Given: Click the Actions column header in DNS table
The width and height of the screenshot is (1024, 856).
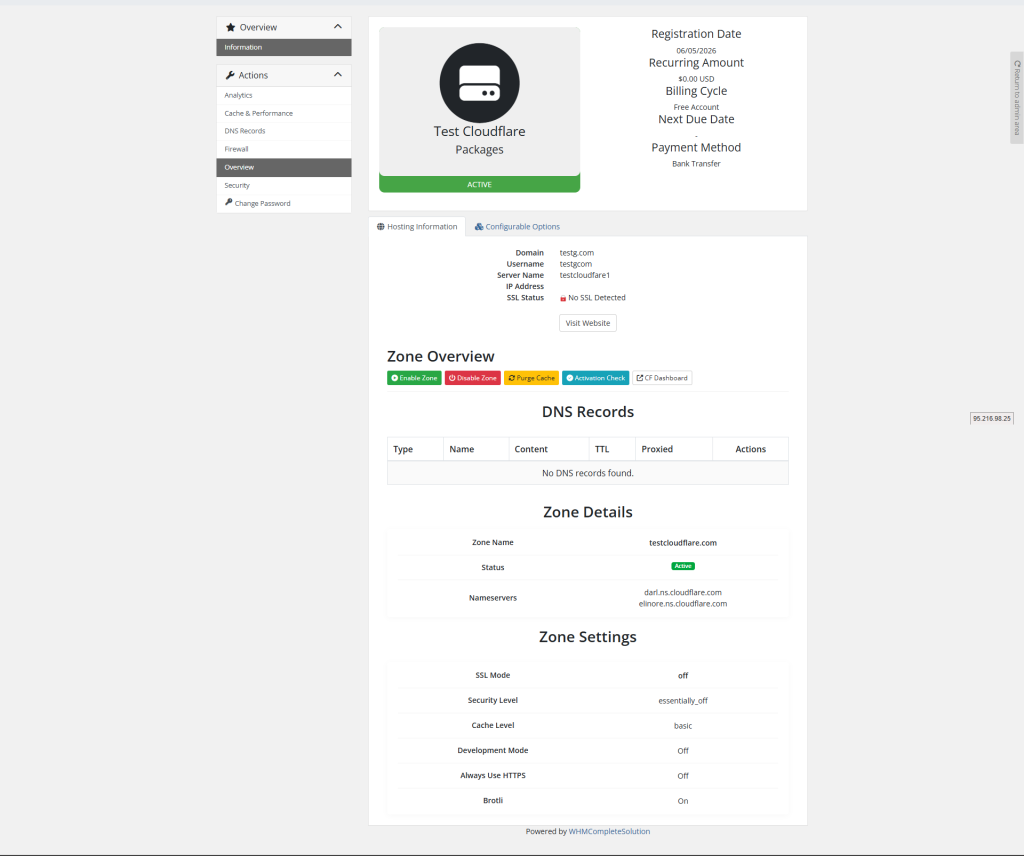Looking at the screenshot, I should coord(750,449).
